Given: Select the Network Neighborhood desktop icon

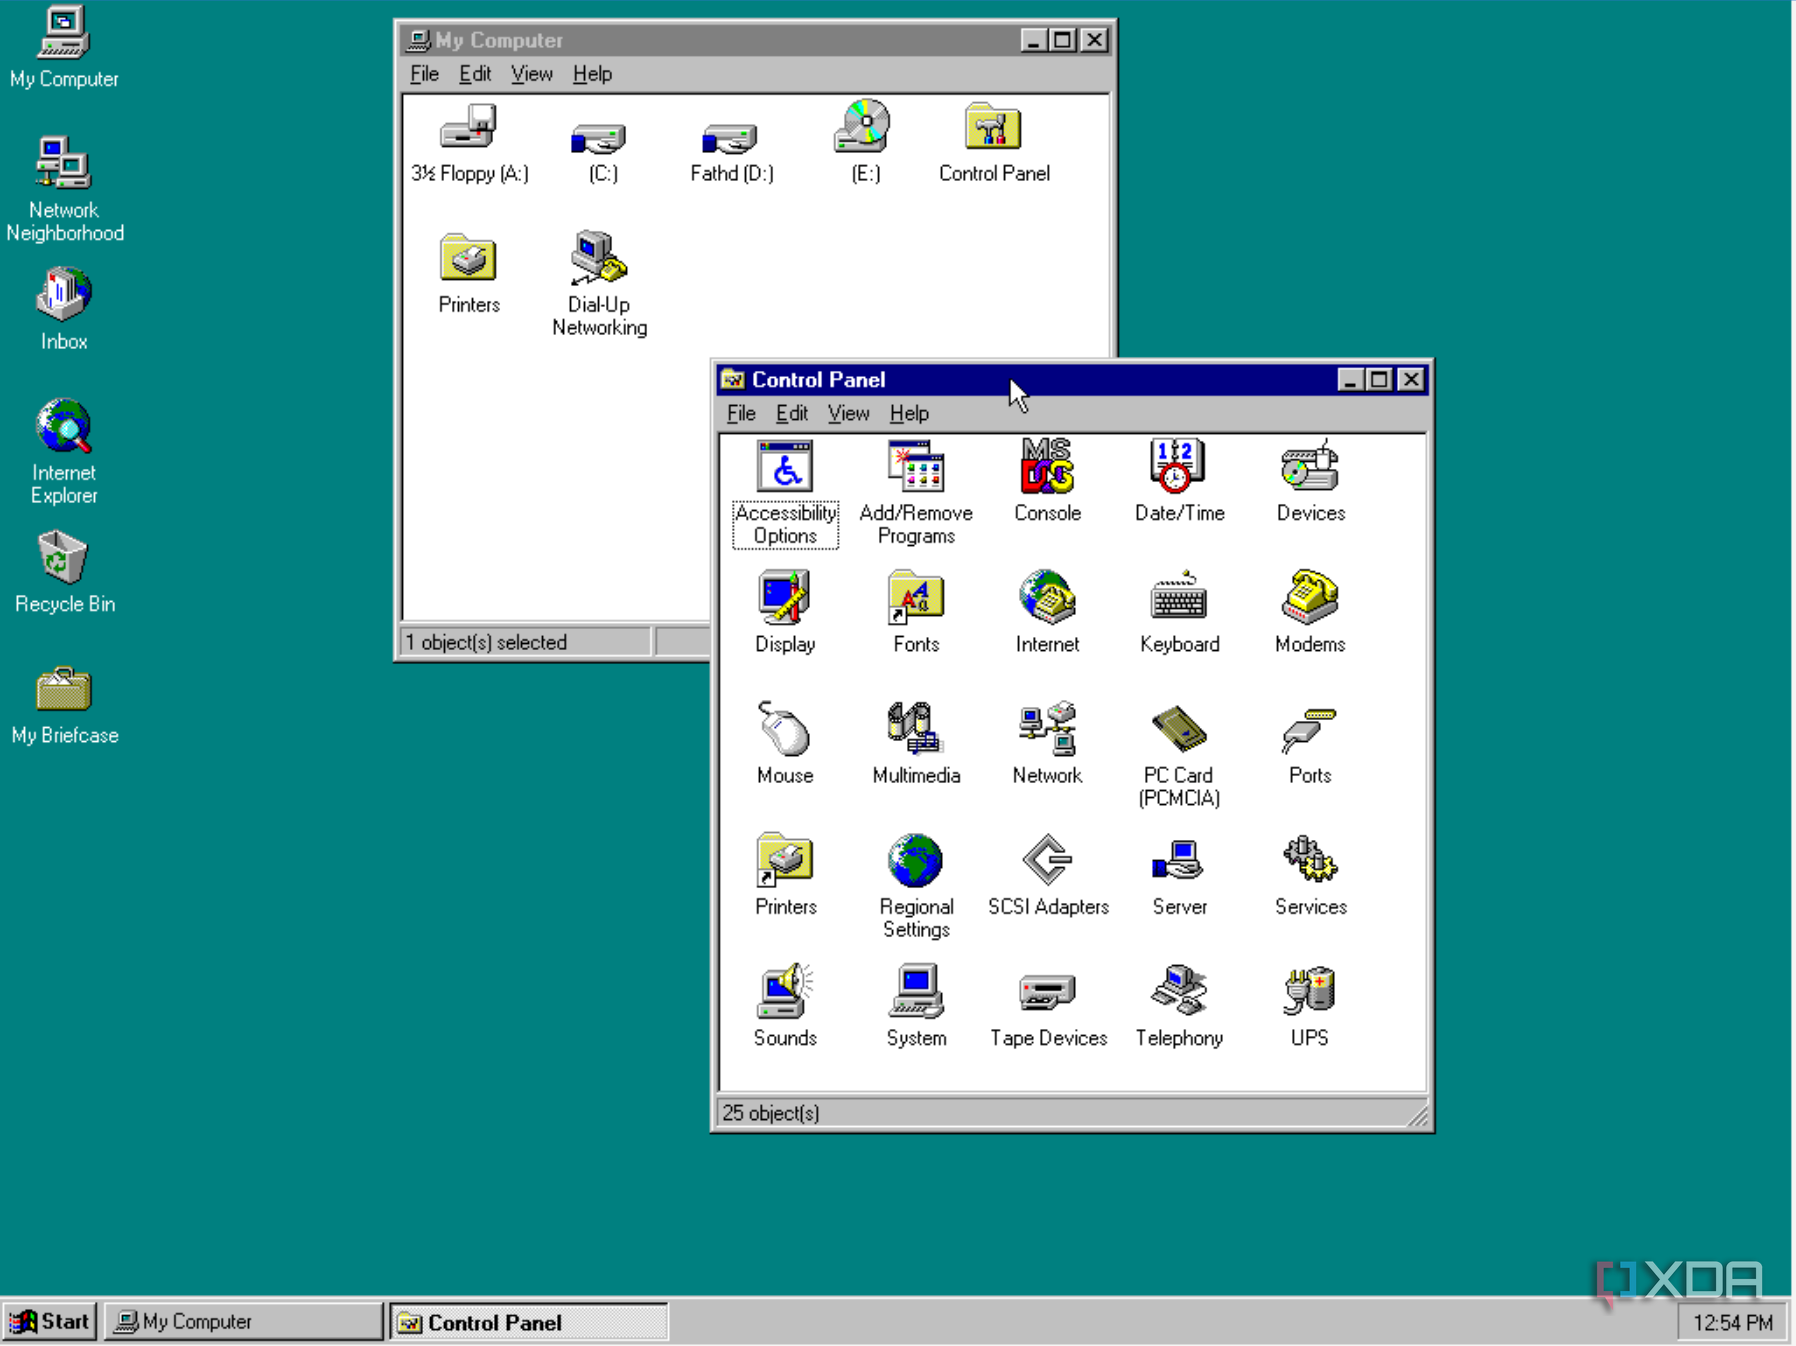Looking at the screenshot, I should (64, 190).
